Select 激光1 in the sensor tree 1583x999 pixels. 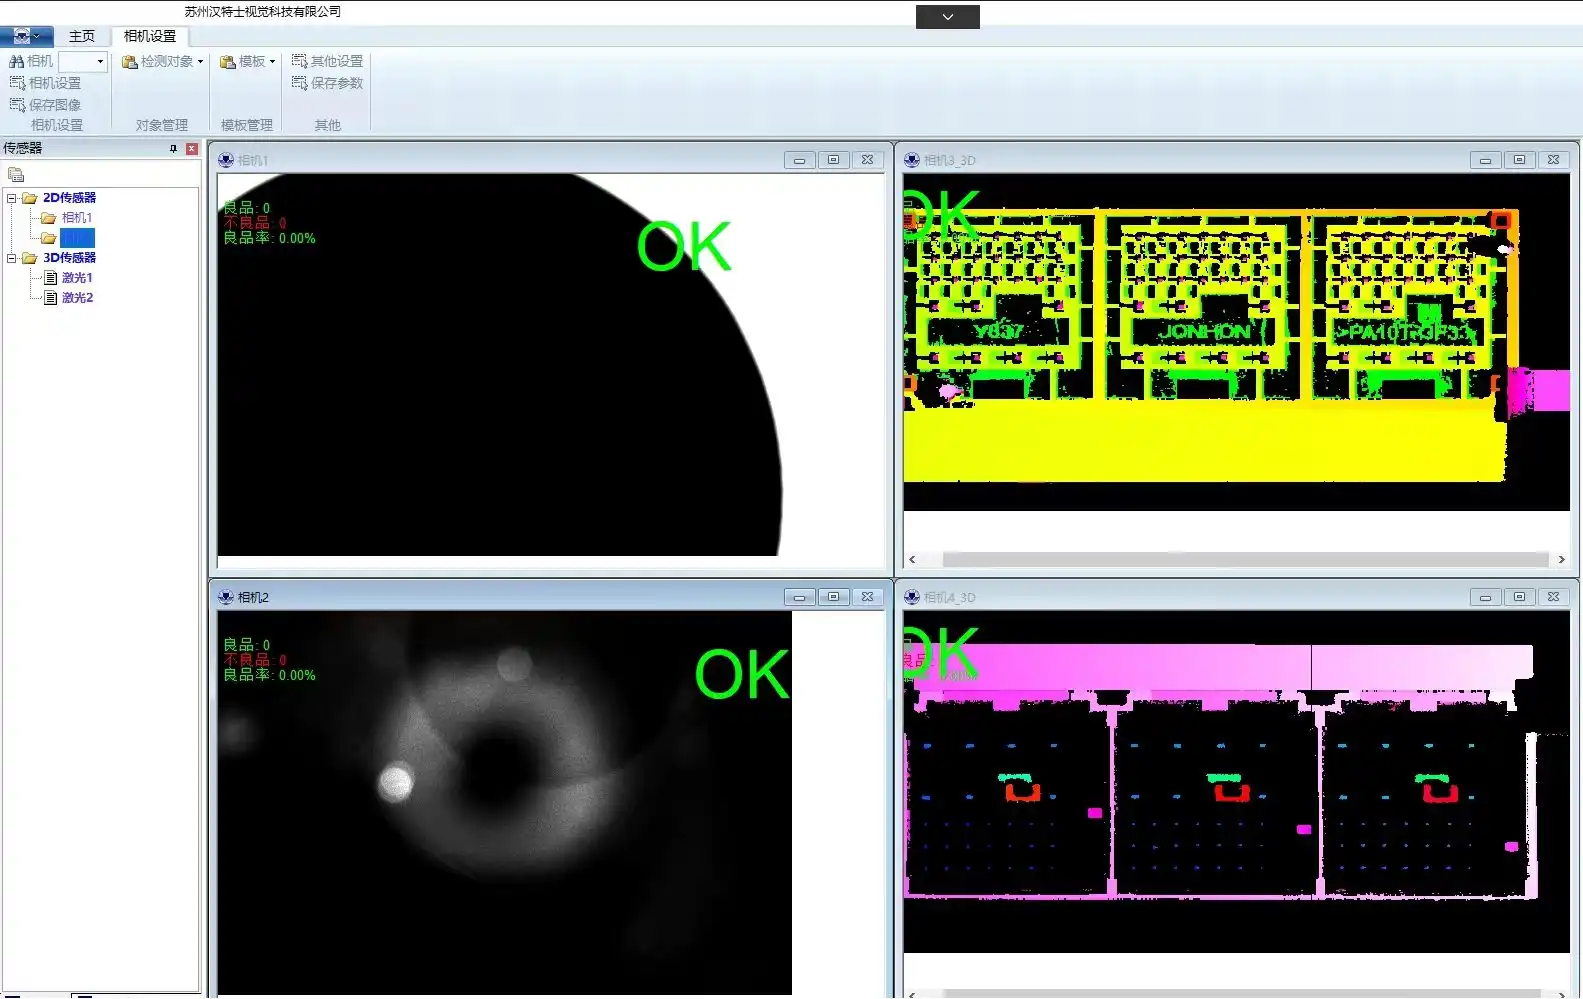tap(76, 278)
